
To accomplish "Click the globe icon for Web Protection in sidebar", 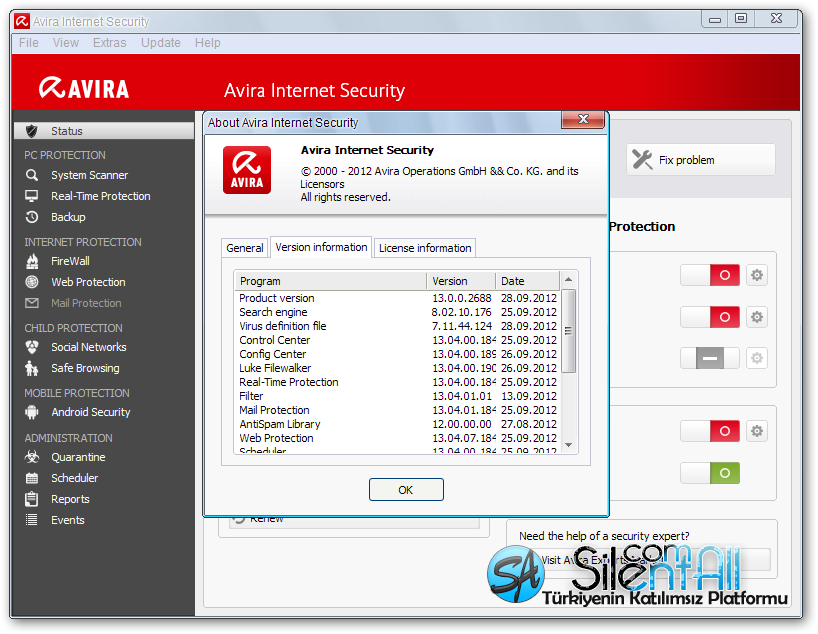I will pos(32,282).
